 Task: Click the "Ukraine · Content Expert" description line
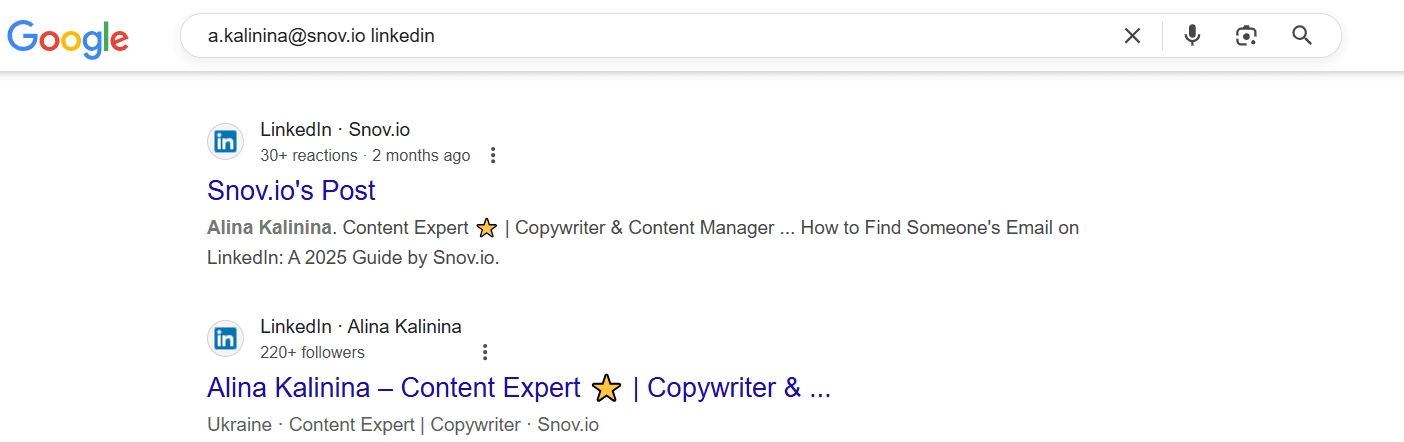pyautogui.click(x=403, y=424)
